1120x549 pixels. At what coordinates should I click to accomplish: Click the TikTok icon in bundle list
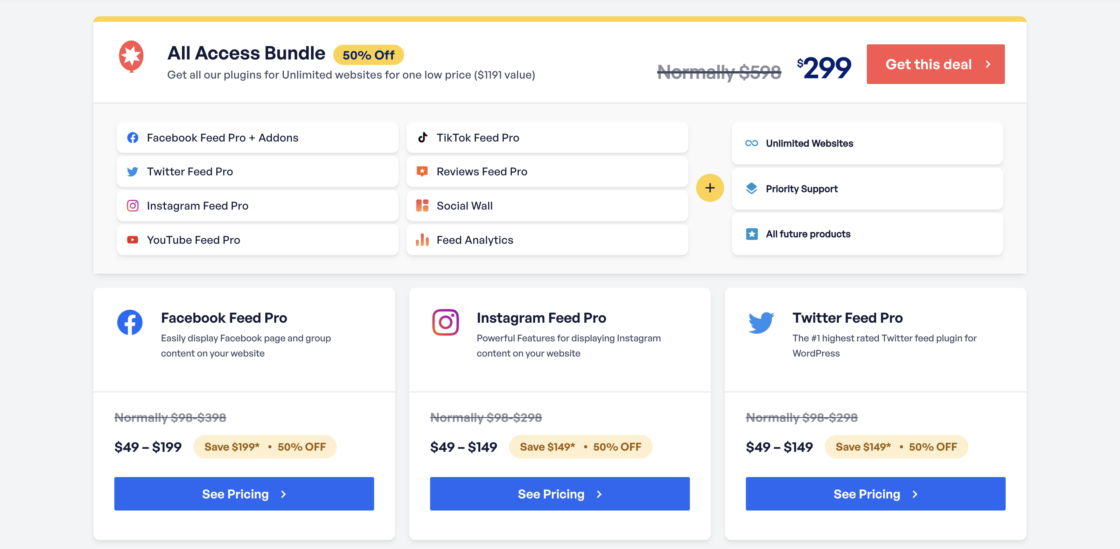[423, 138]
